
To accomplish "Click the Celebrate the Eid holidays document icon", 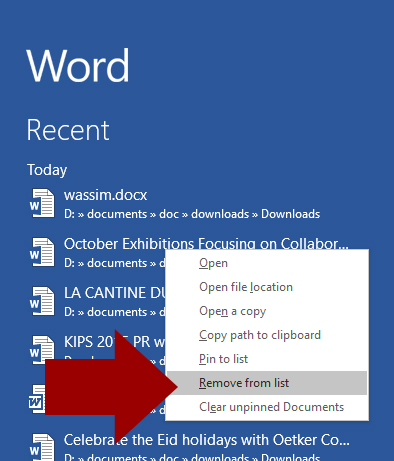I will coord(42,447).
